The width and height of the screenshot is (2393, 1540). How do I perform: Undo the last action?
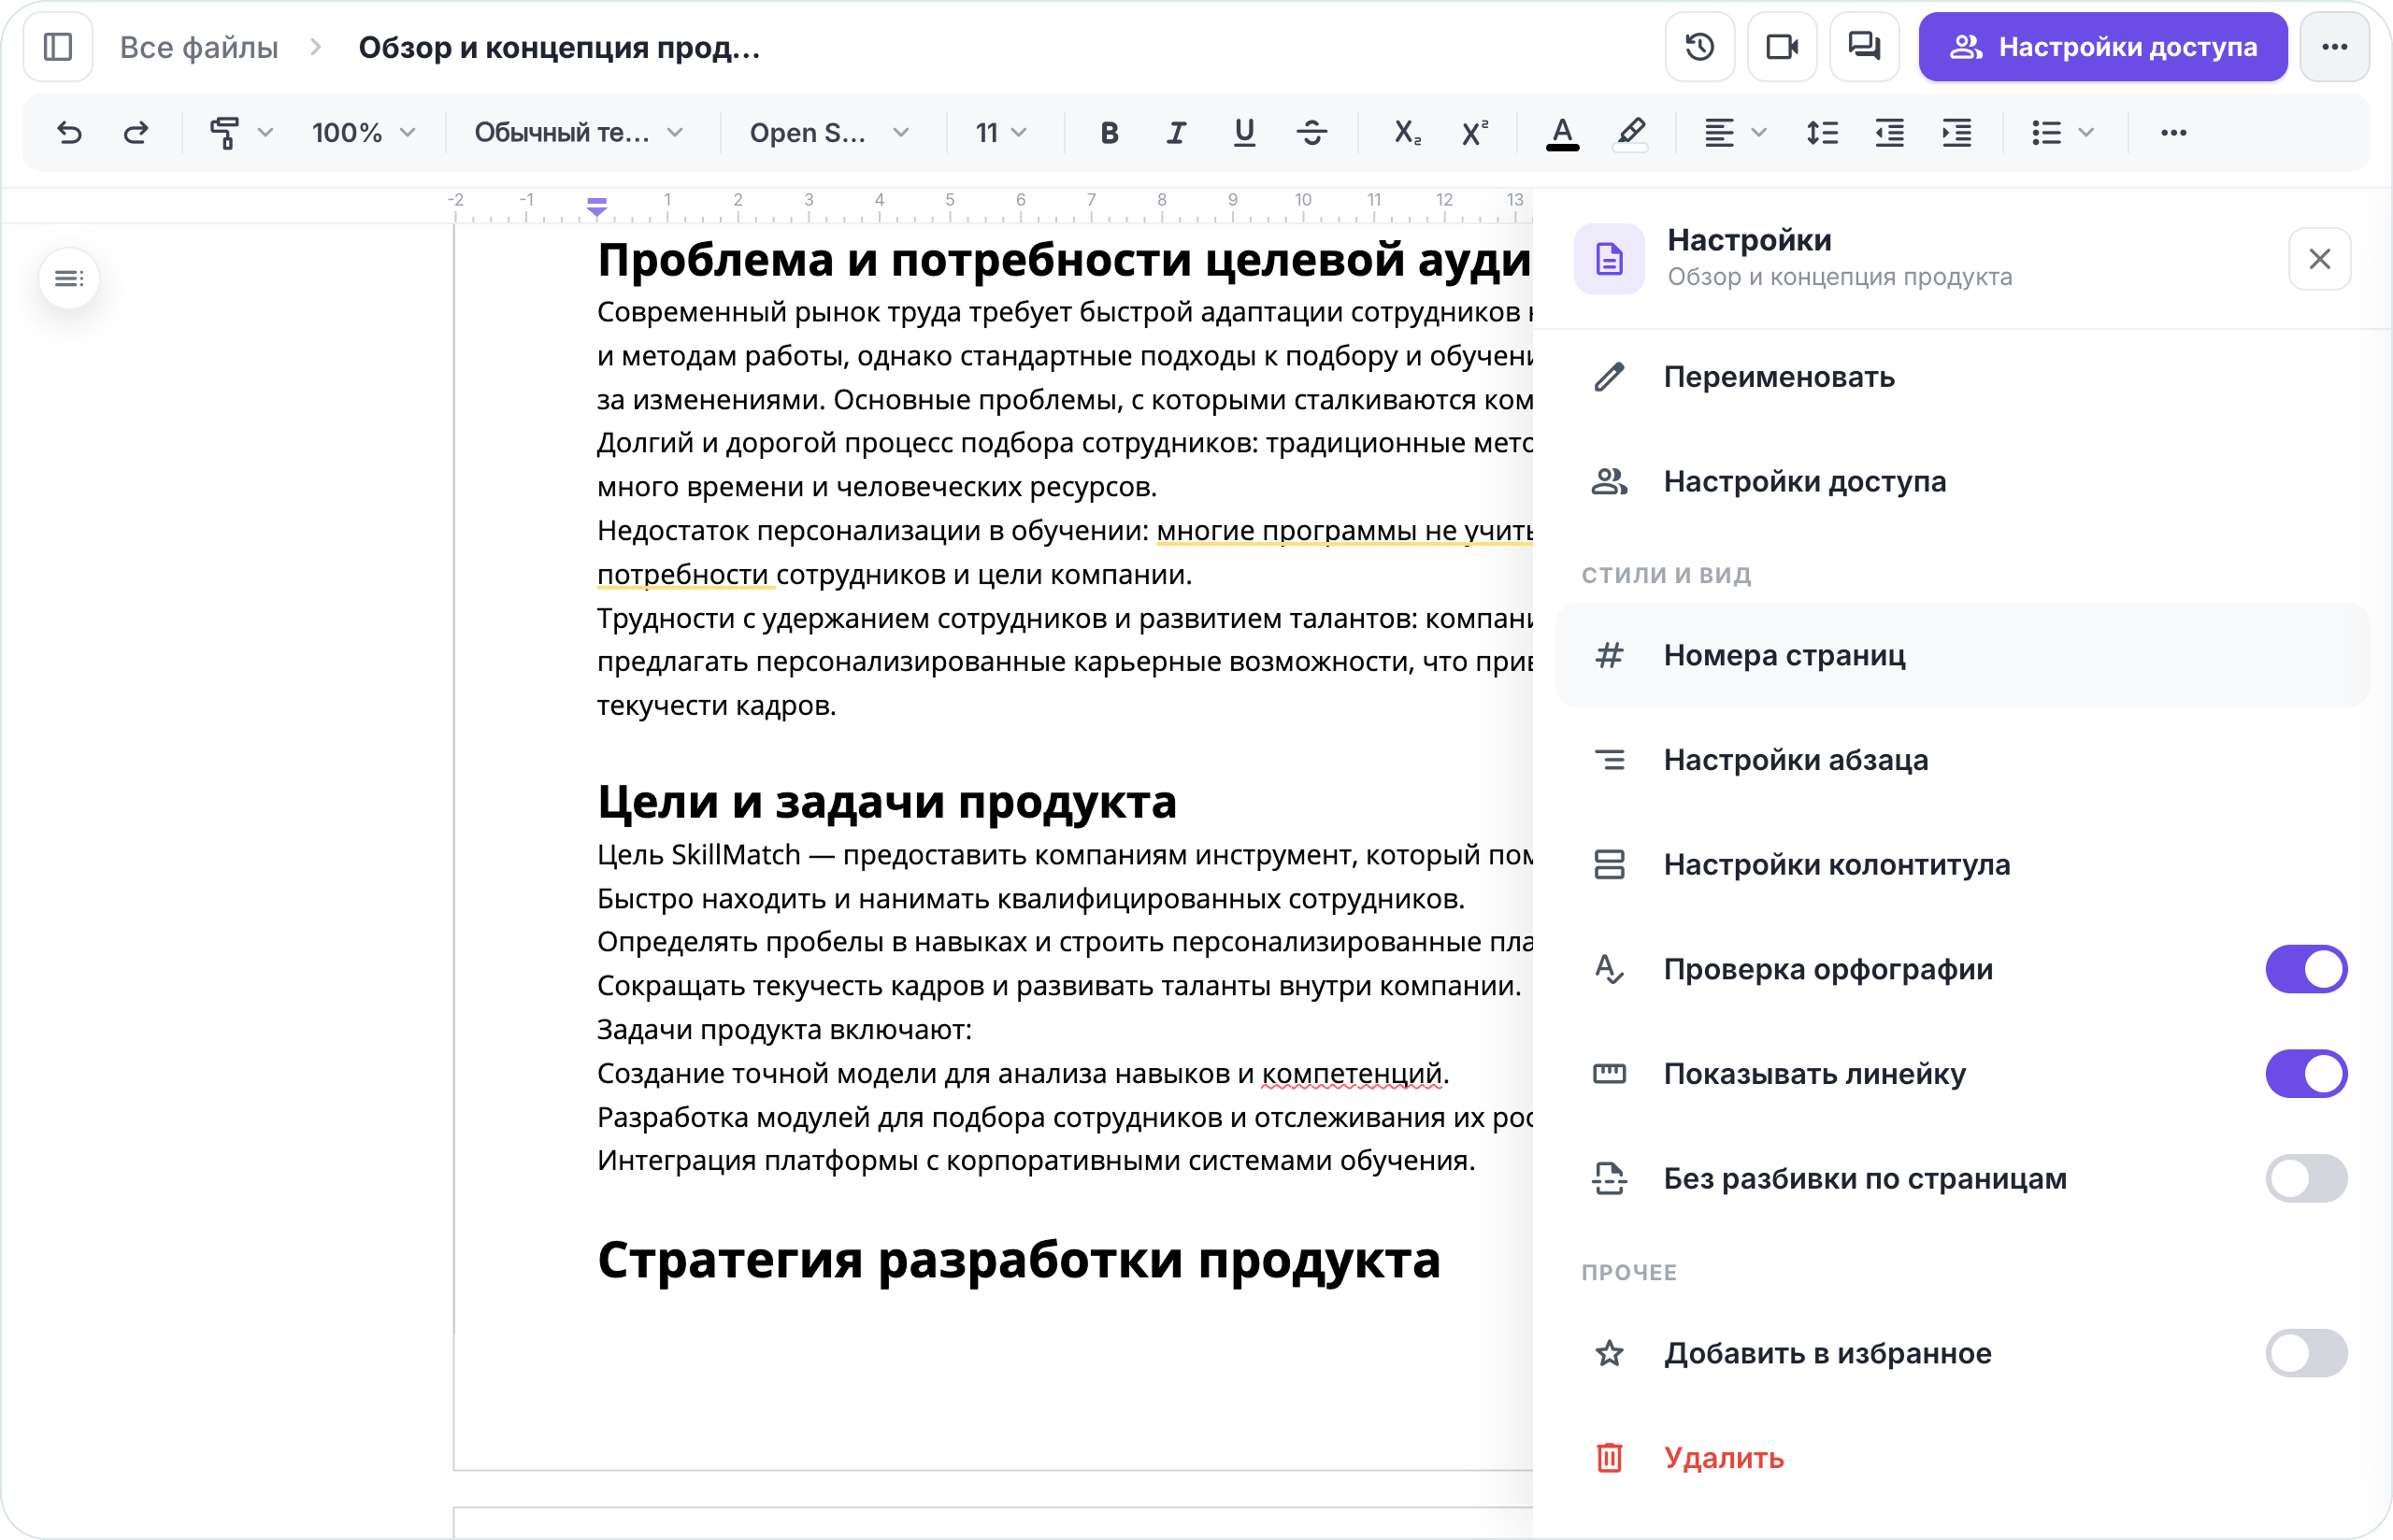coord(69,132)
